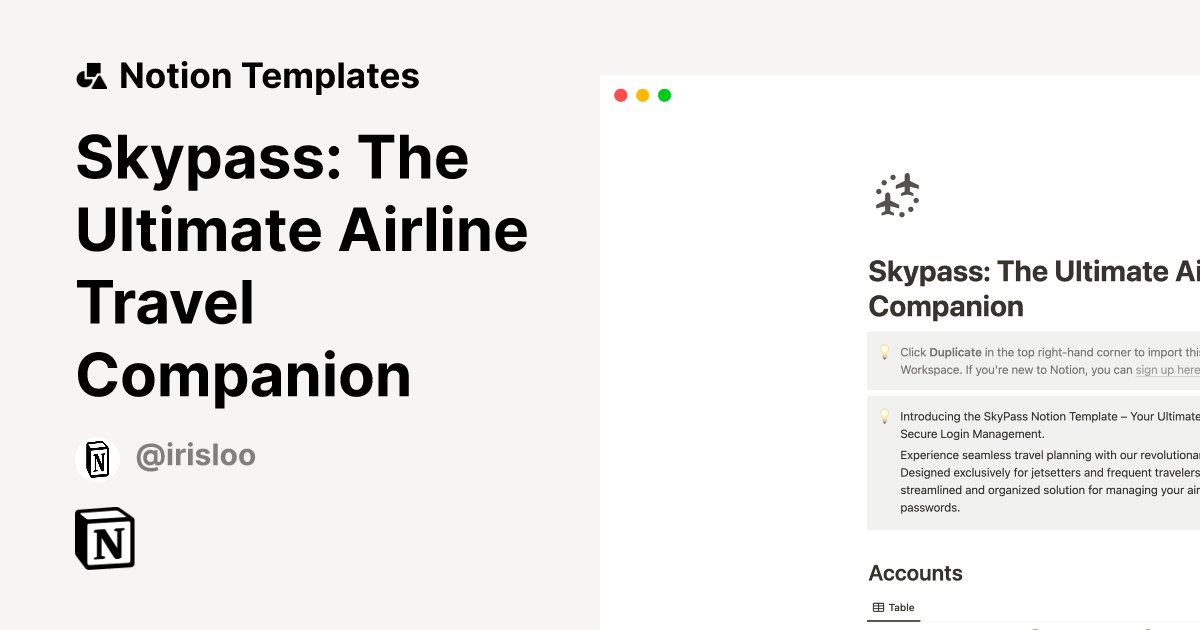Select the table icon next to the Table view label
This screenshot has width=1200, height=630.
878,607
